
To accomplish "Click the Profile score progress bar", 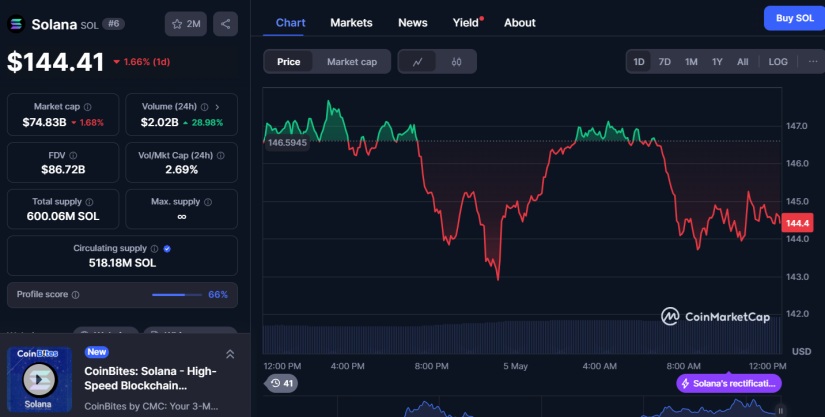I will tap(176, 295).
